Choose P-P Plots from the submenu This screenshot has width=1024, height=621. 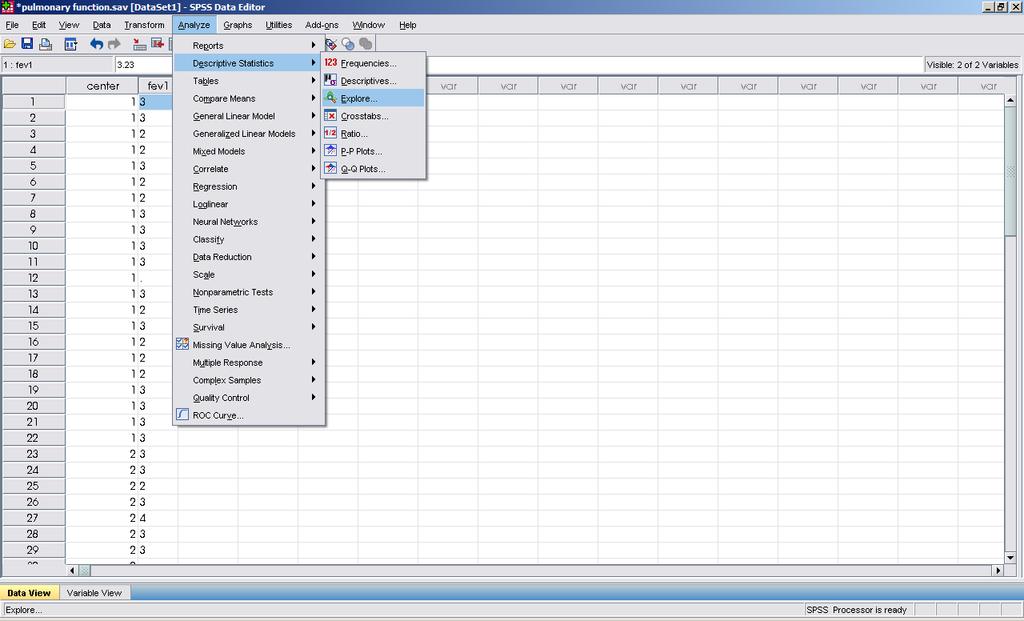click(x=373, y=151)
